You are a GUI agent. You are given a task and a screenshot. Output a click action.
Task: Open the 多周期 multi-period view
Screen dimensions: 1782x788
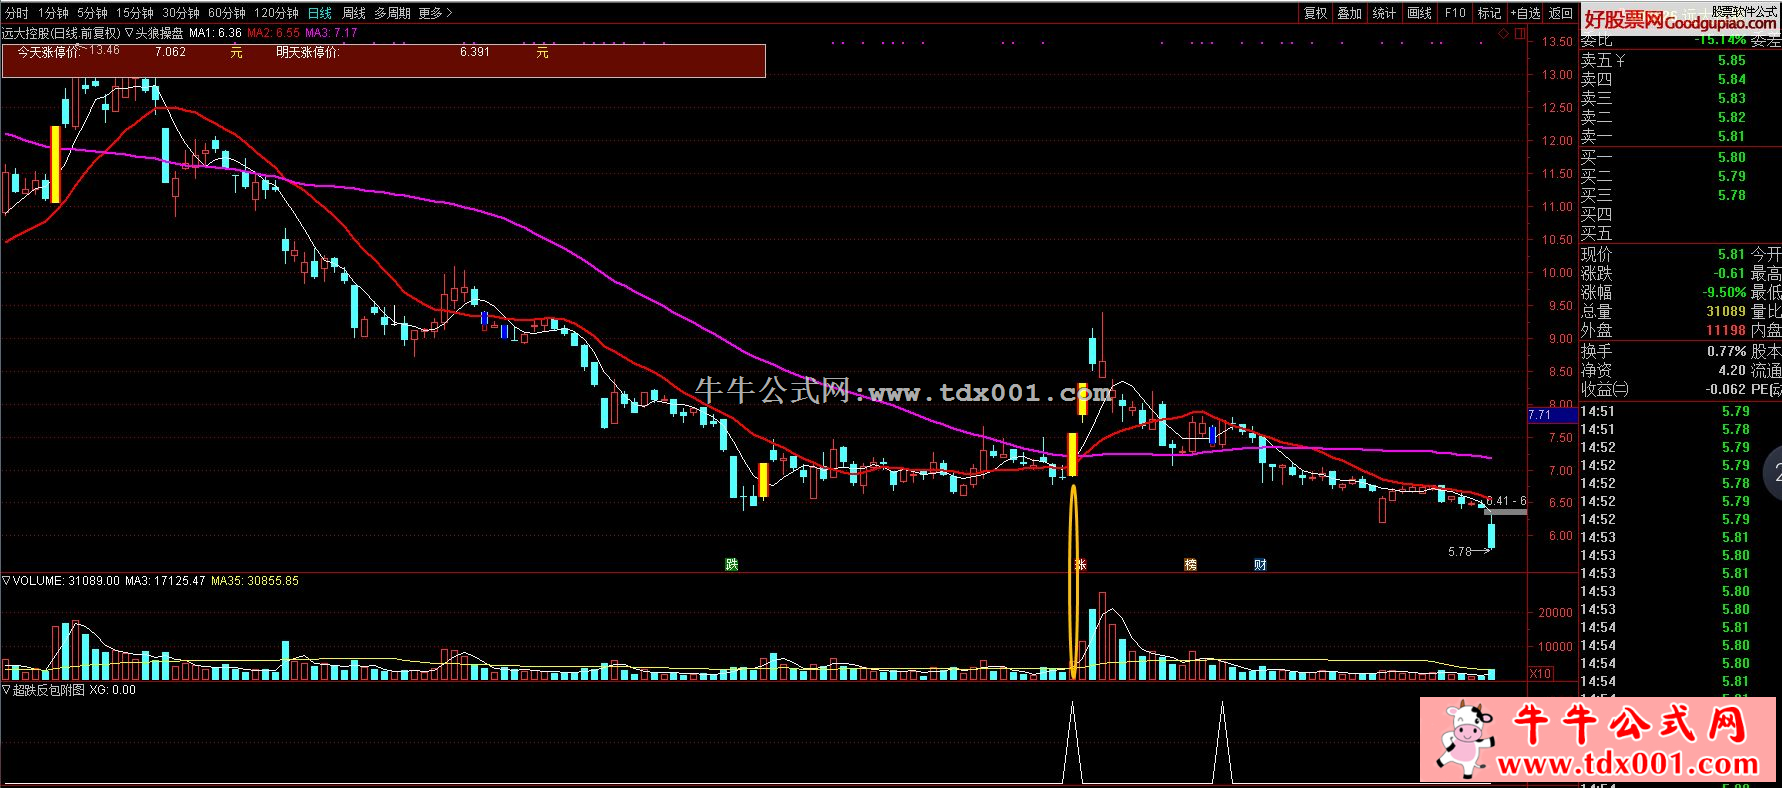click(x=392, y=13)
